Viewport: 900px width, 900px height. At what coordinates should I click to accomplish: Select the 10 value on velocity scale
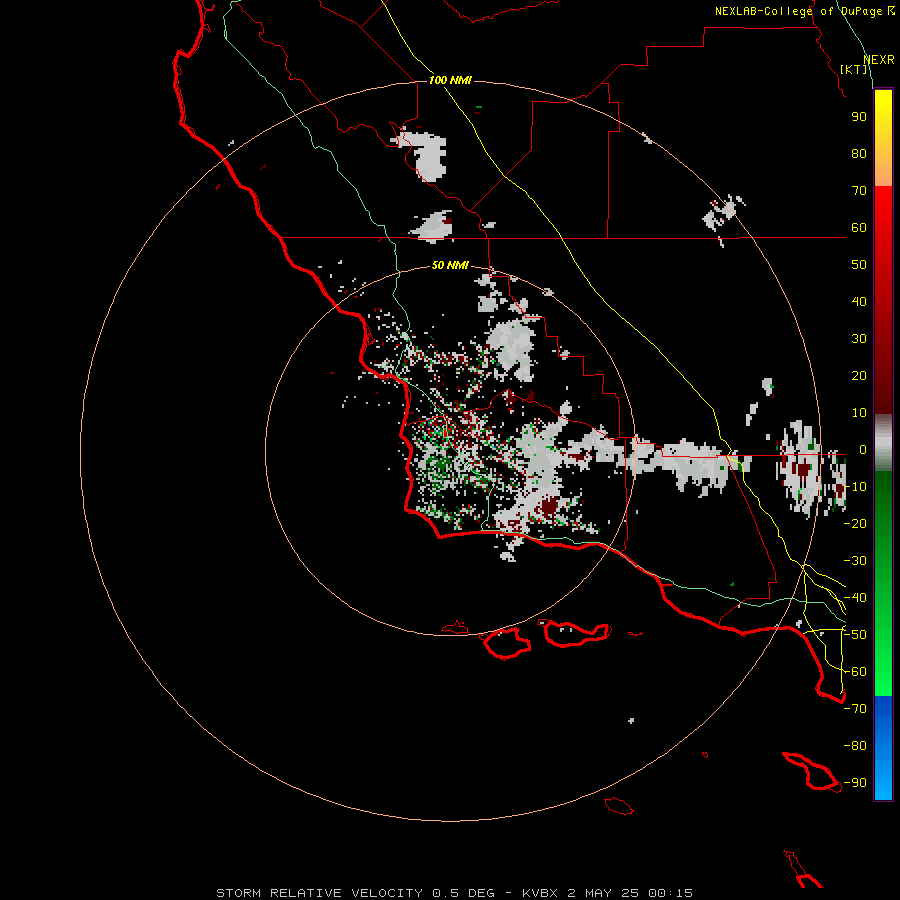point(859,413)
